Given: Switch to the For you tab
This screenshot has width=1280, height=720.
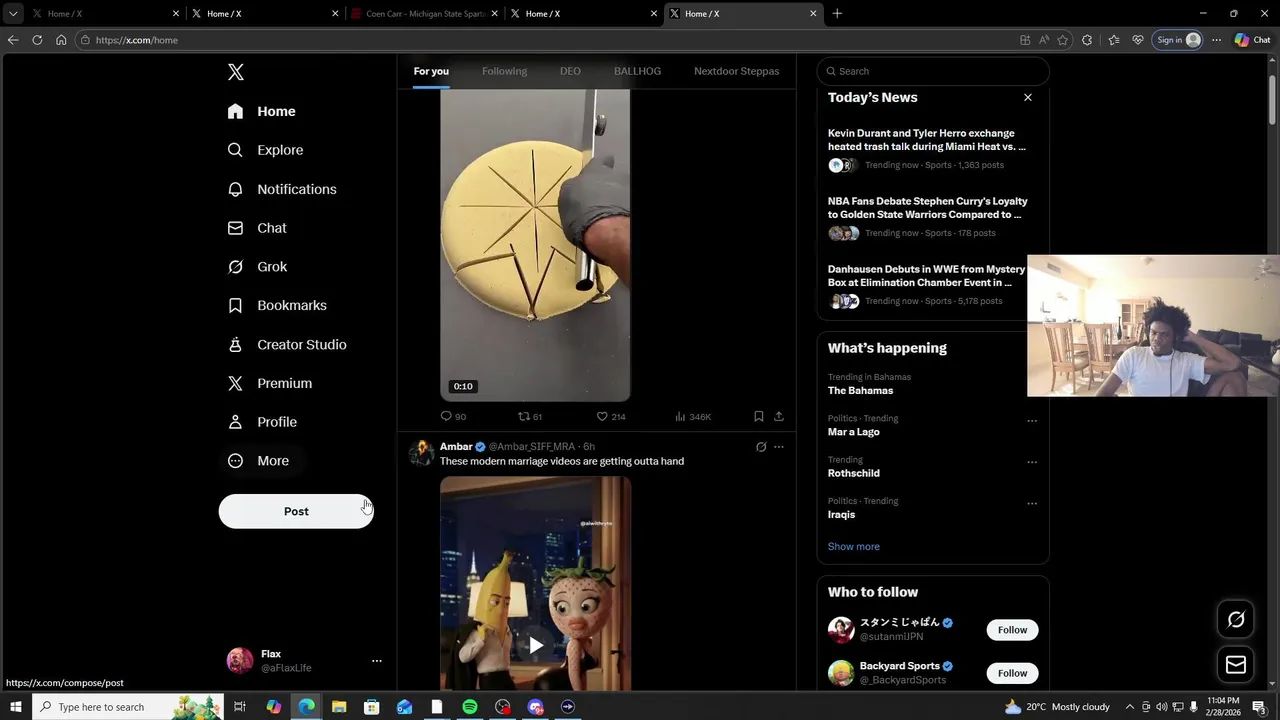Looking at the screenshot, I should 431,71.
